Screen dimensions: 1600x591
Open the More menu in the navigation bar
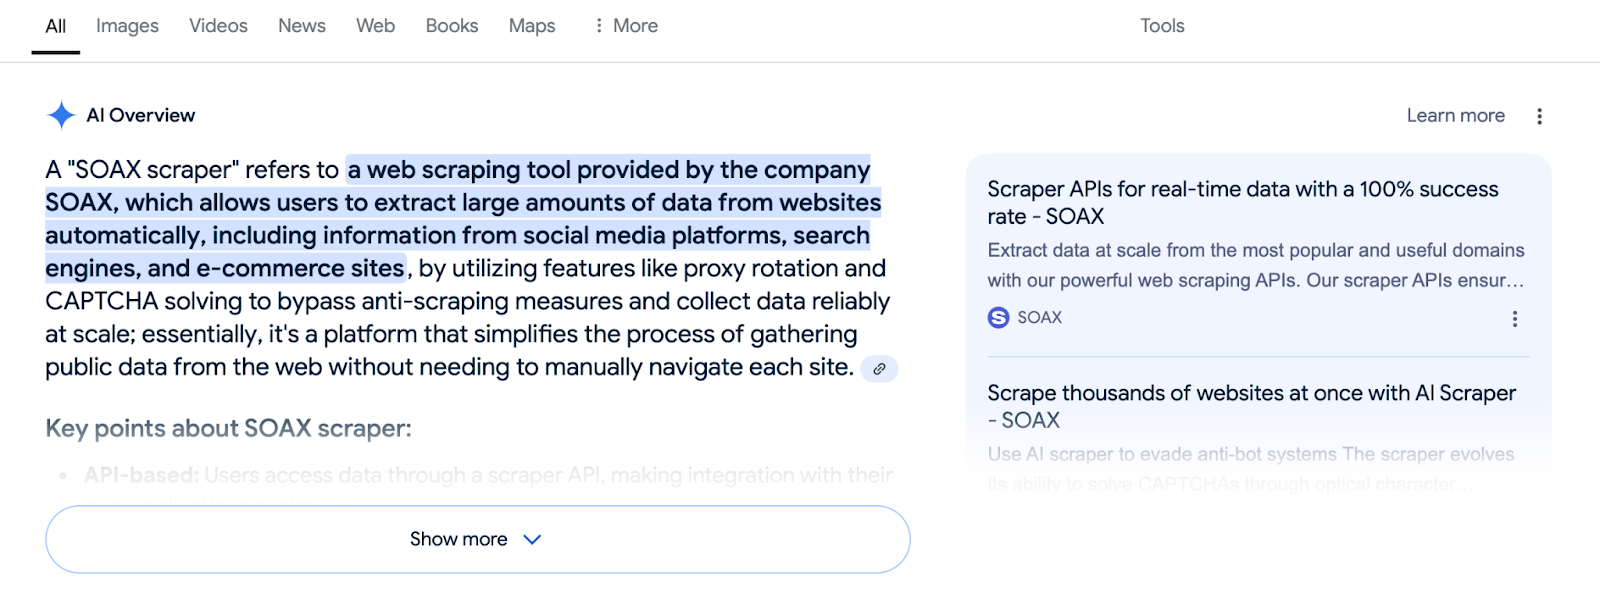click(625, 25)
